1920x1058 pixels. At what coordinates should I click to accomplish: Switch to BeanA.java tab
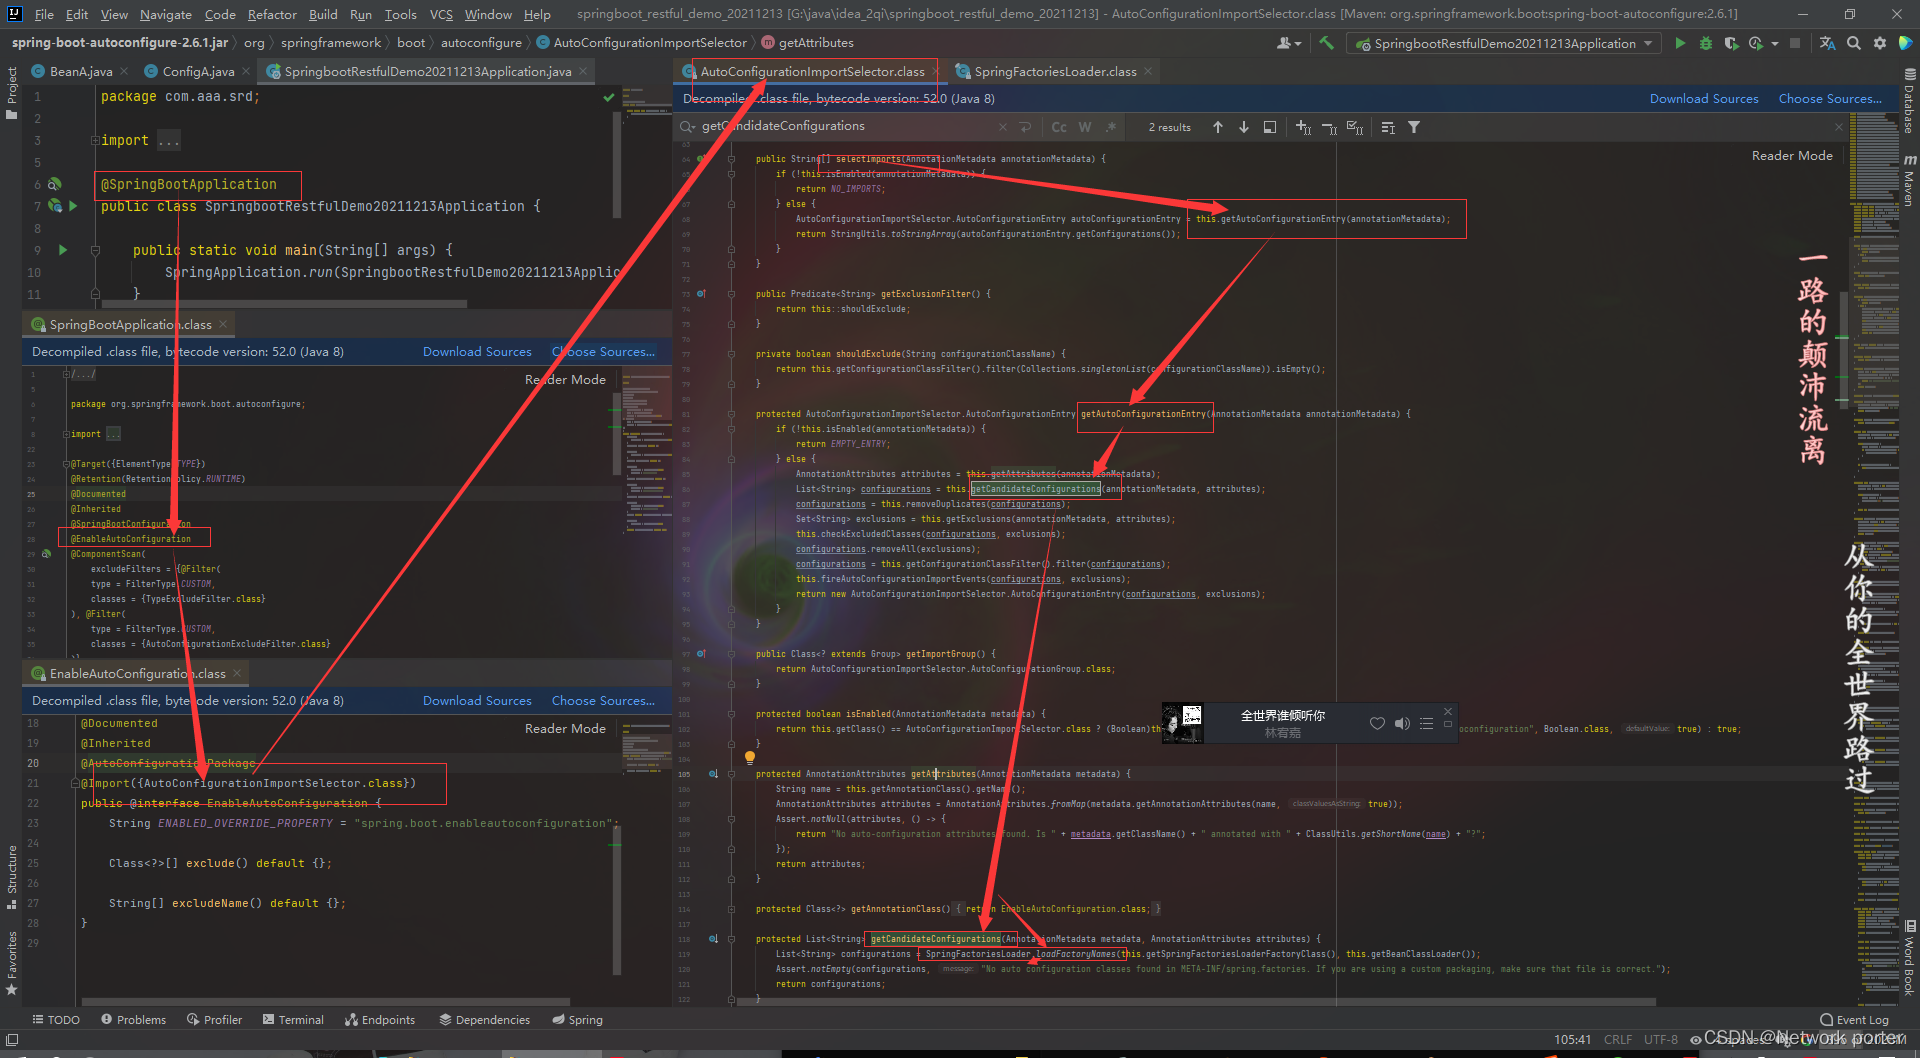click(x=79, y=71)
